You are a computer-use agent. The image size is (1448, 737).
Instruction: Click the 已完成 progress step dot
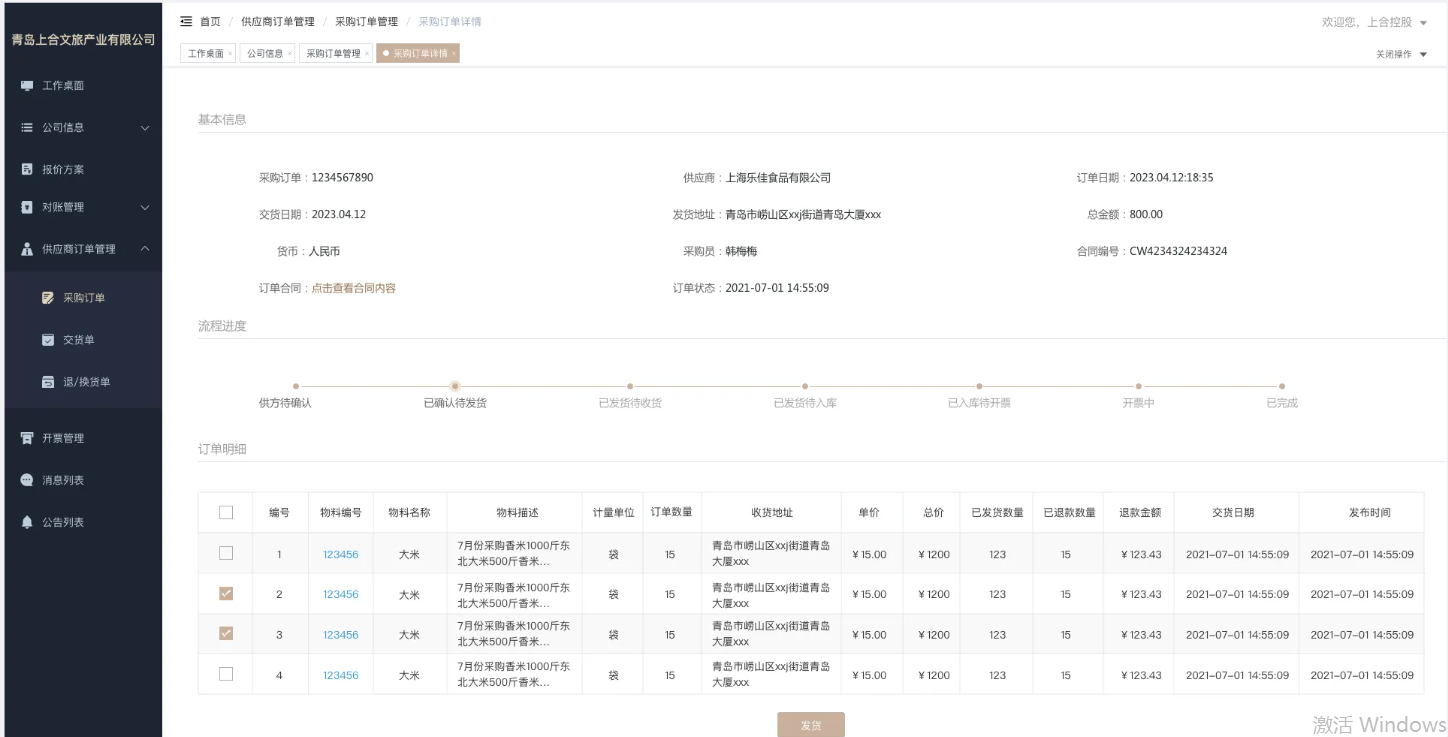1282,386
